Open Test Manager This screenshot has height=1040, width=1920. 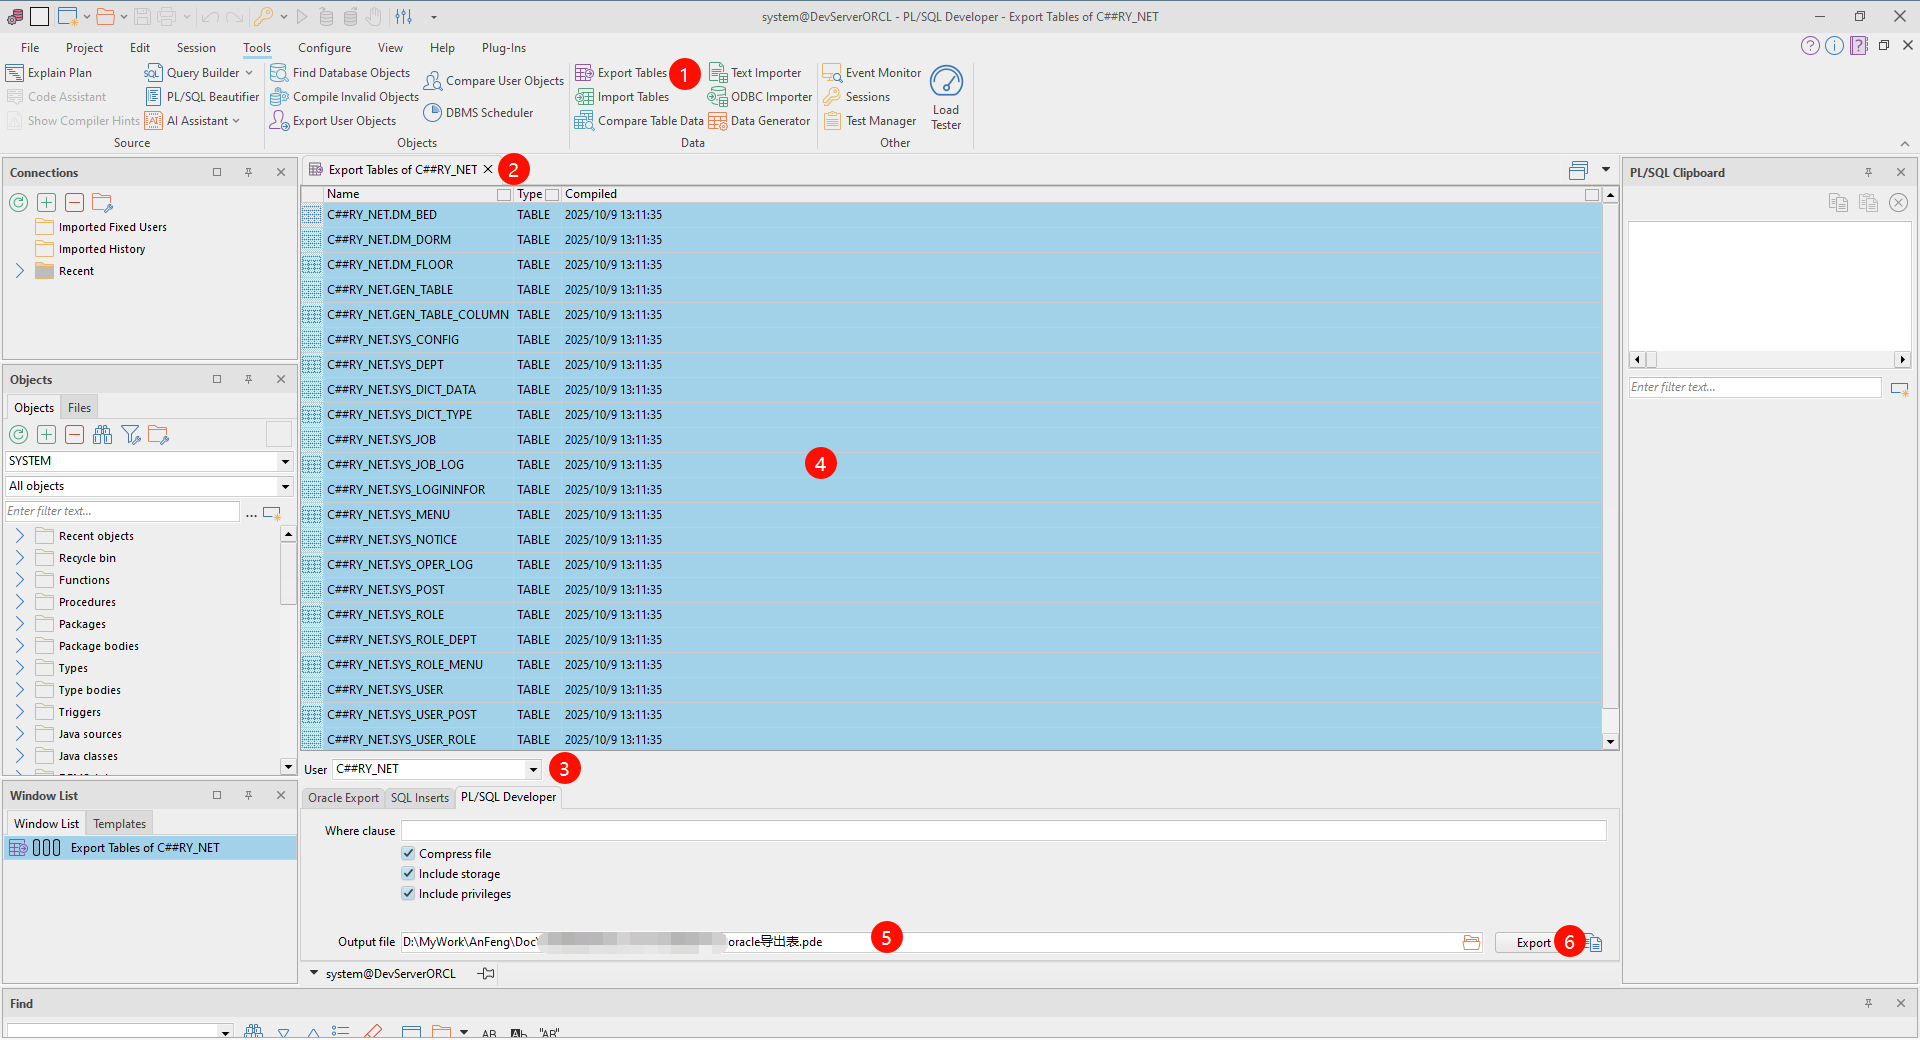(x=869, y=121)
